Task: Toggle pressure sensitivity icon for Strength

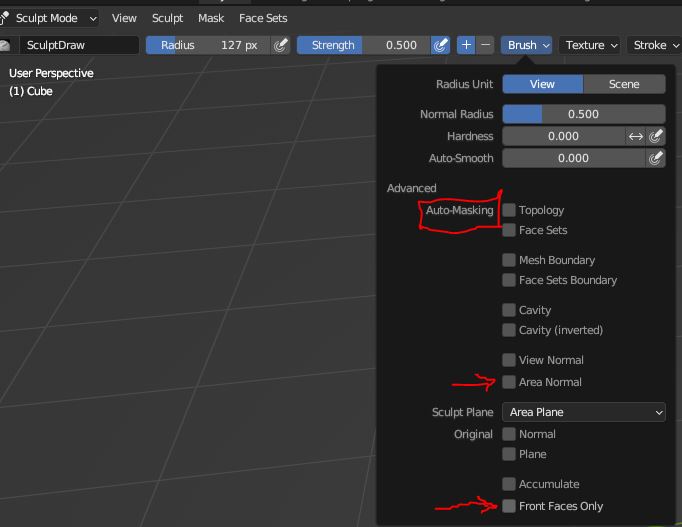Action: coord(441,45)
